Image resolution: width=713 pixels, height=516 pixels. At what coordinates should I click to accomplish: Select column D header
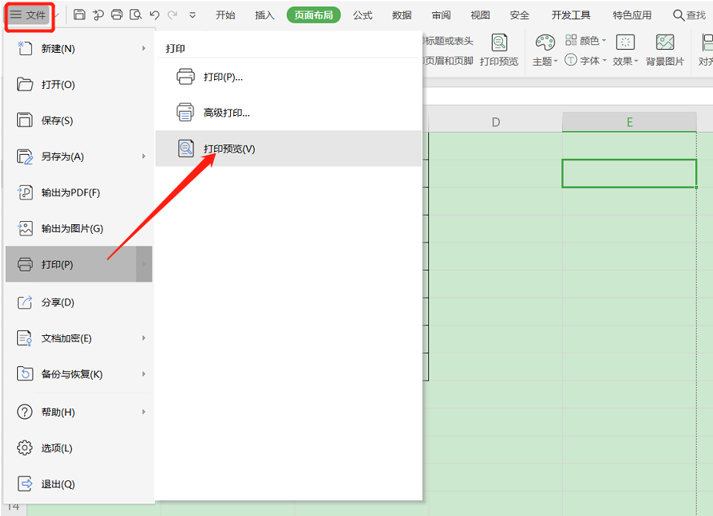point(496,122)
